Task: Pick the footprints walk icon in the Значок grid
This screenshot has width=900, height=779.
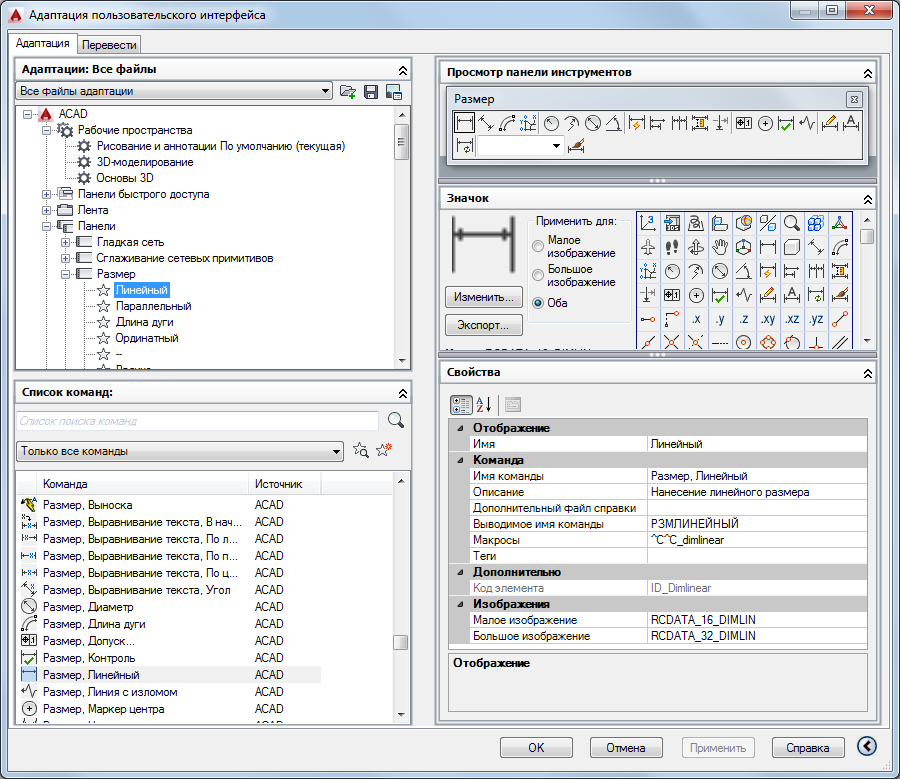Action: click(x=672, y=247)
